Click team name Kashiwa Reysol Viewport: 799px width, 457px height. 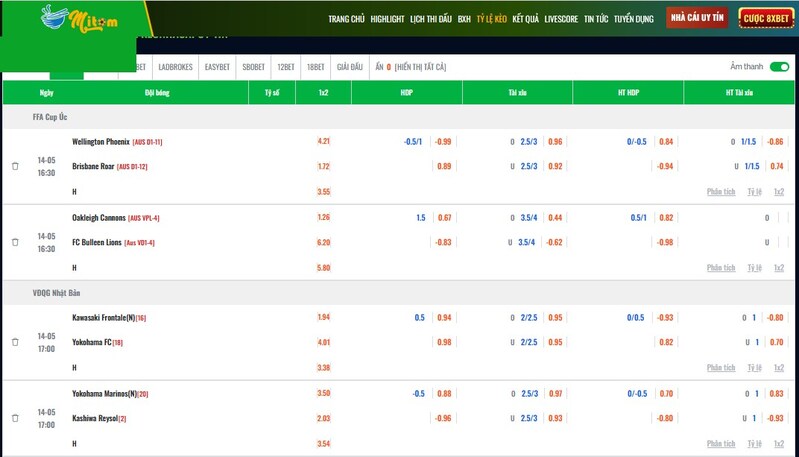pos(95,418)
